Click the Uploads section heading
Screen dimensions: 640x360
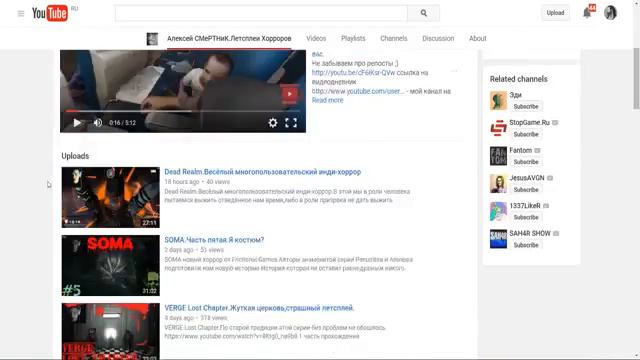(75, 156)
